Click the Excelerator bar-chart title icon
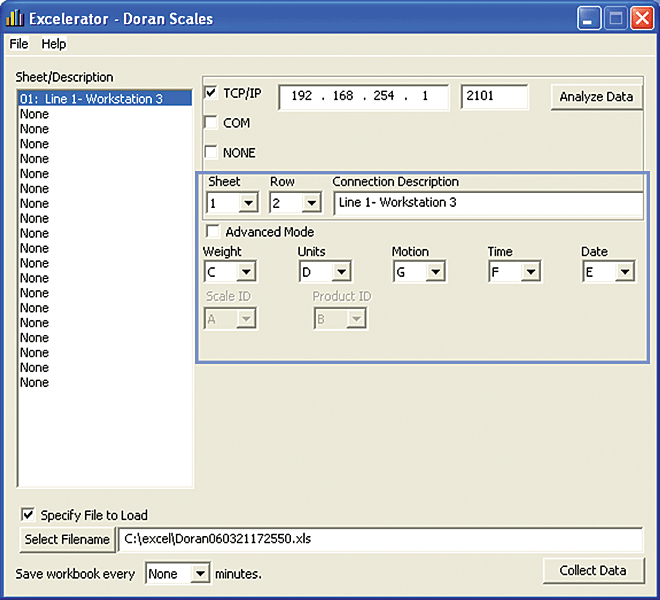660x600 pixels. (15, 18)
